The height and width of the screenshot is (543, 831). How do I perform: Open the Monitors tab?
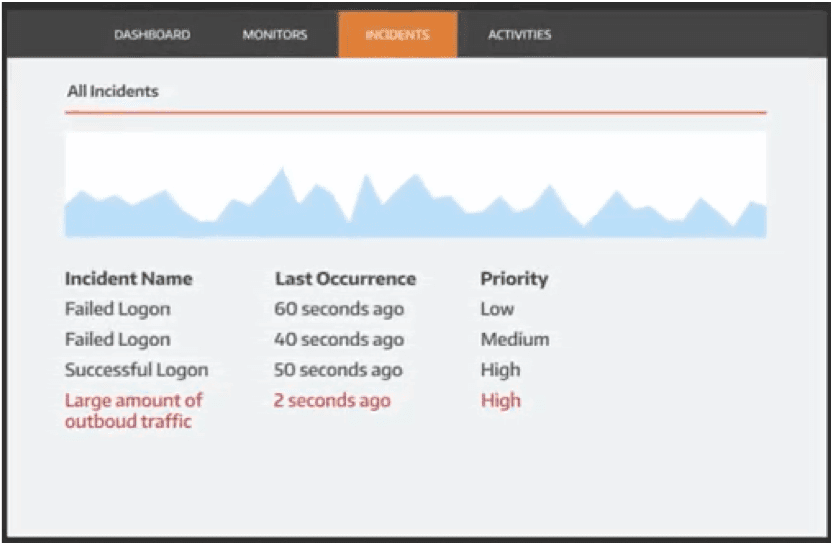275,35
